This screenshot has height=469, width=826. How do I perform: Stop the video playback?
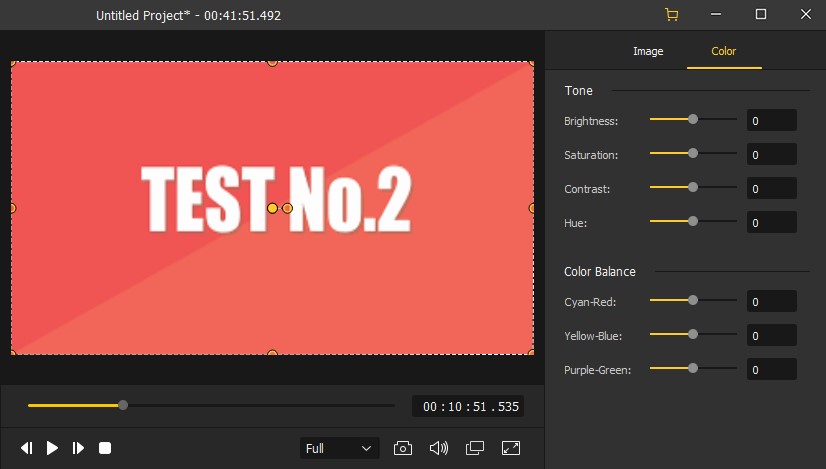click(x=105, y=448)
